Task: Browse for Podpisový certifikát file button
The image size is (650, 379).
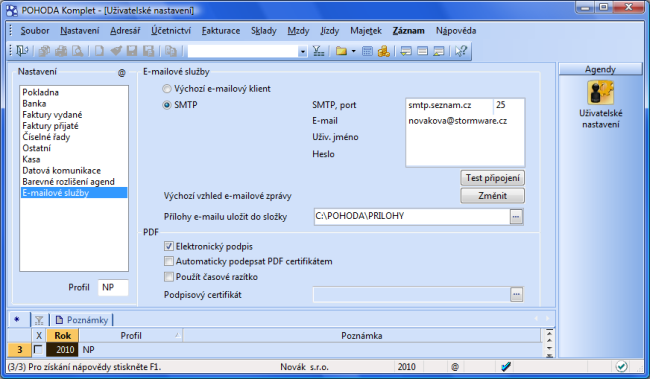Action: pos(516,294)
